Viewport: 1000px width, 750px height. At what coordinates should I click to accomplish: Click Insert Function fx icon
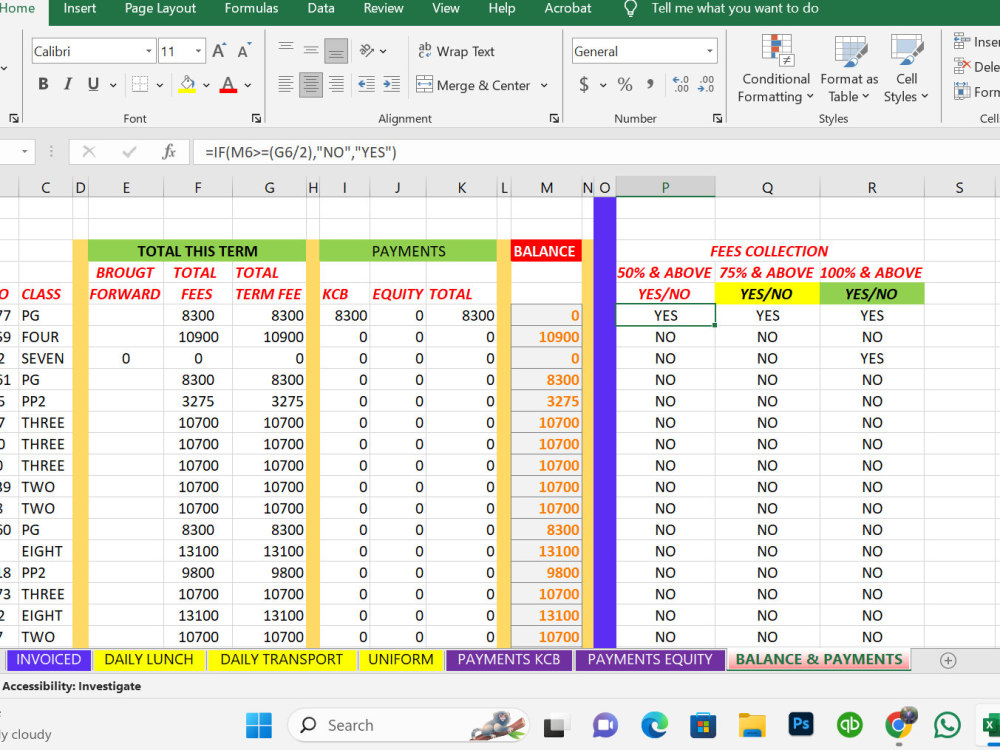coord(168,152)
